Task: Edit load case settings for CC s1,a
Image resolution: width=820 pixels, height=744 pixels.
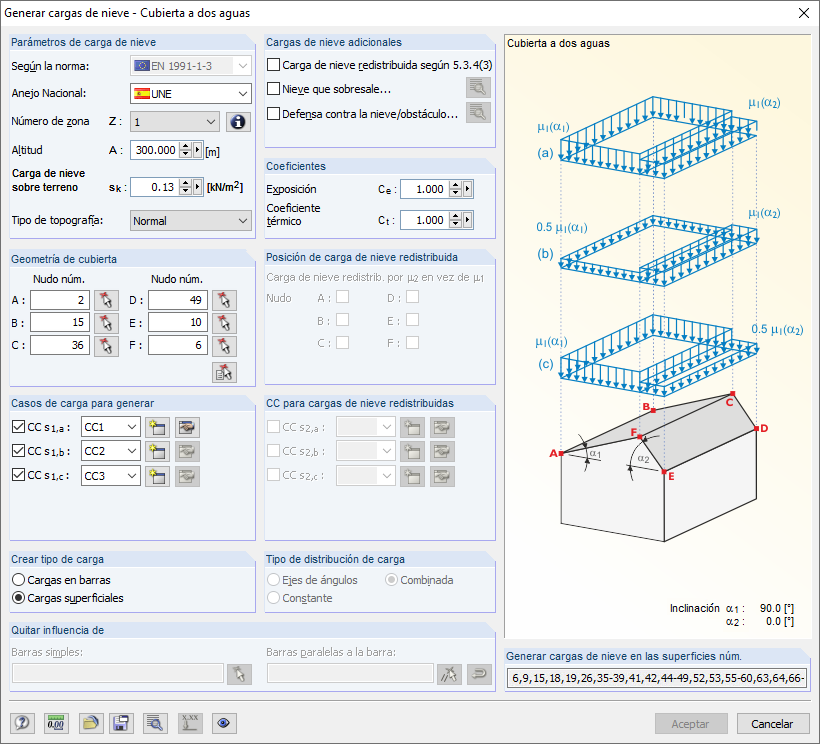Action: [187, 427]
